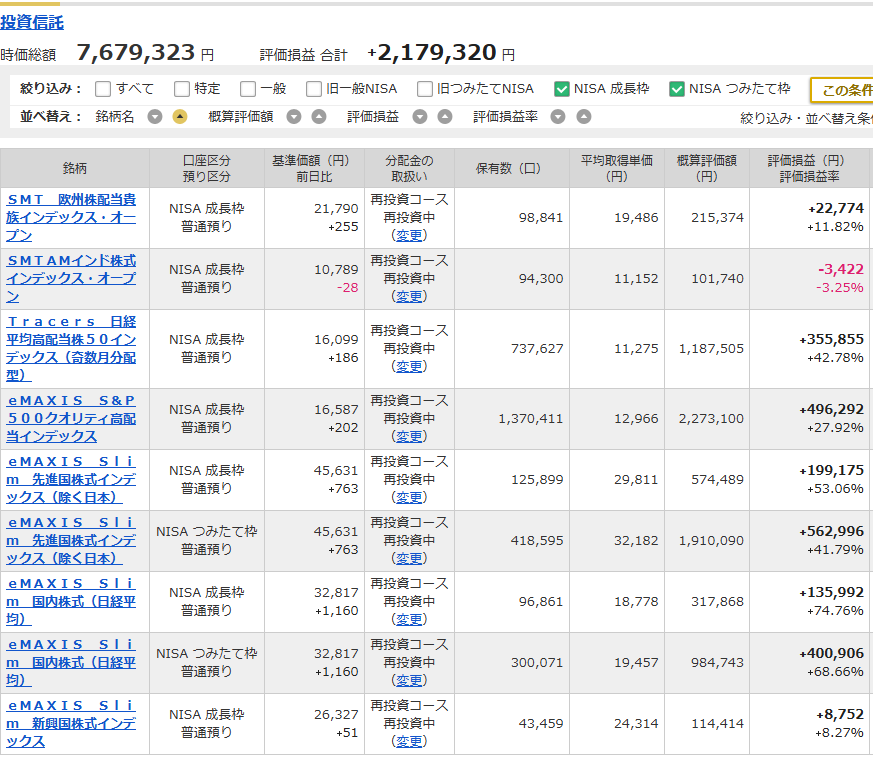Click 変更 link for 国内株式 NISA 成長枠 row
The height and width of the screenshot is (759, 873).
pyautogui.click(x=409, y=619)
